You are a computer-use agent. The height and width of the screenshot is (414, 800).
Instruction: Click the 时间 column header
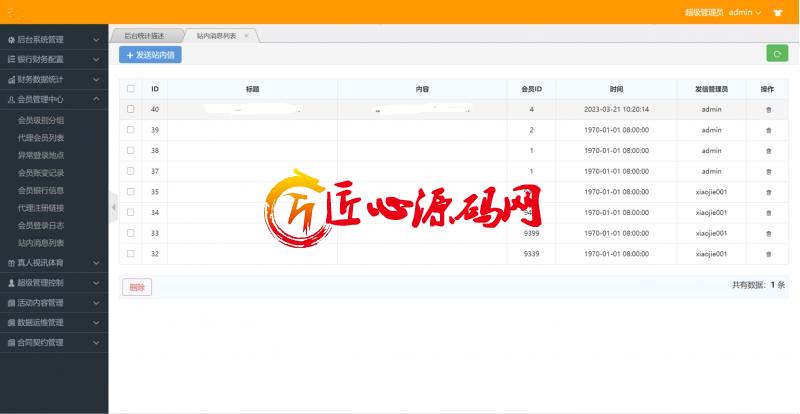click(x=616, y=89)
